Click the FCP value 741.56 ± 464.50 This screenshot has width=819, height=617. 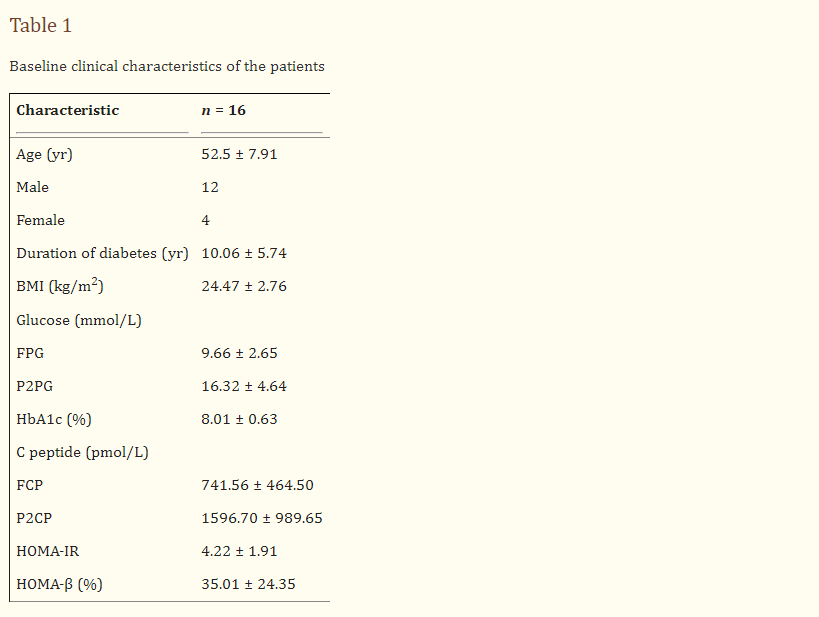257,485
